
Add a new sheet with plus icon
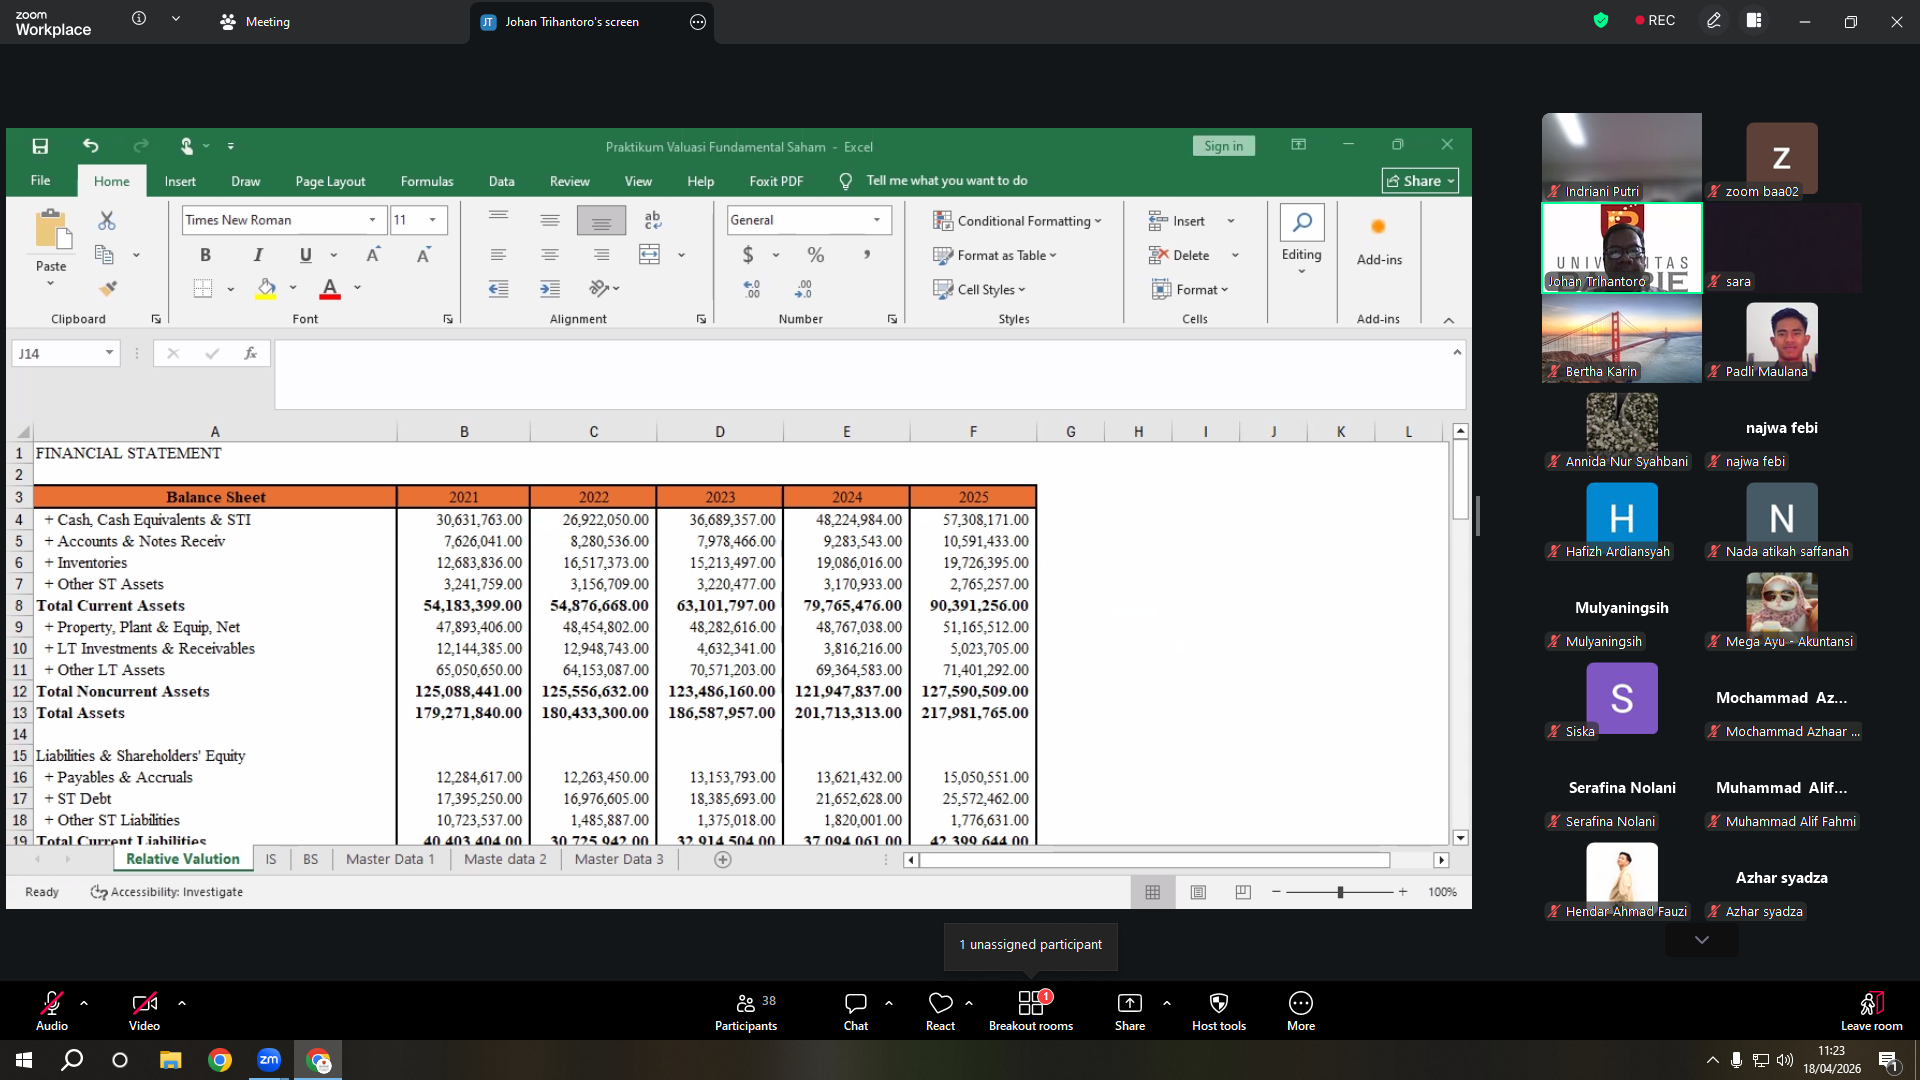pos(723,860)
